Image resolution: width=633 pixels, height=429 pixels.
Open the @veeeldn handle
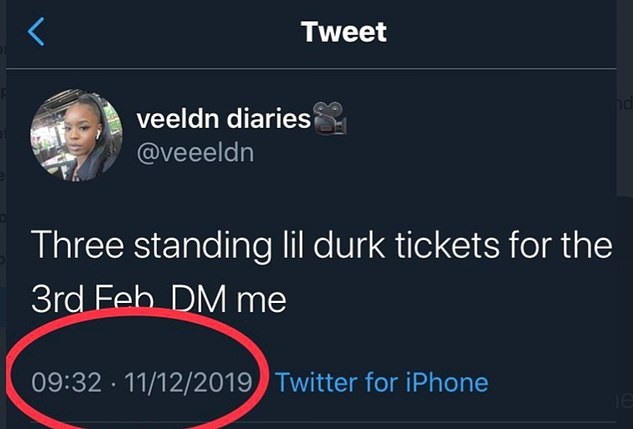[x=194, y=152]
